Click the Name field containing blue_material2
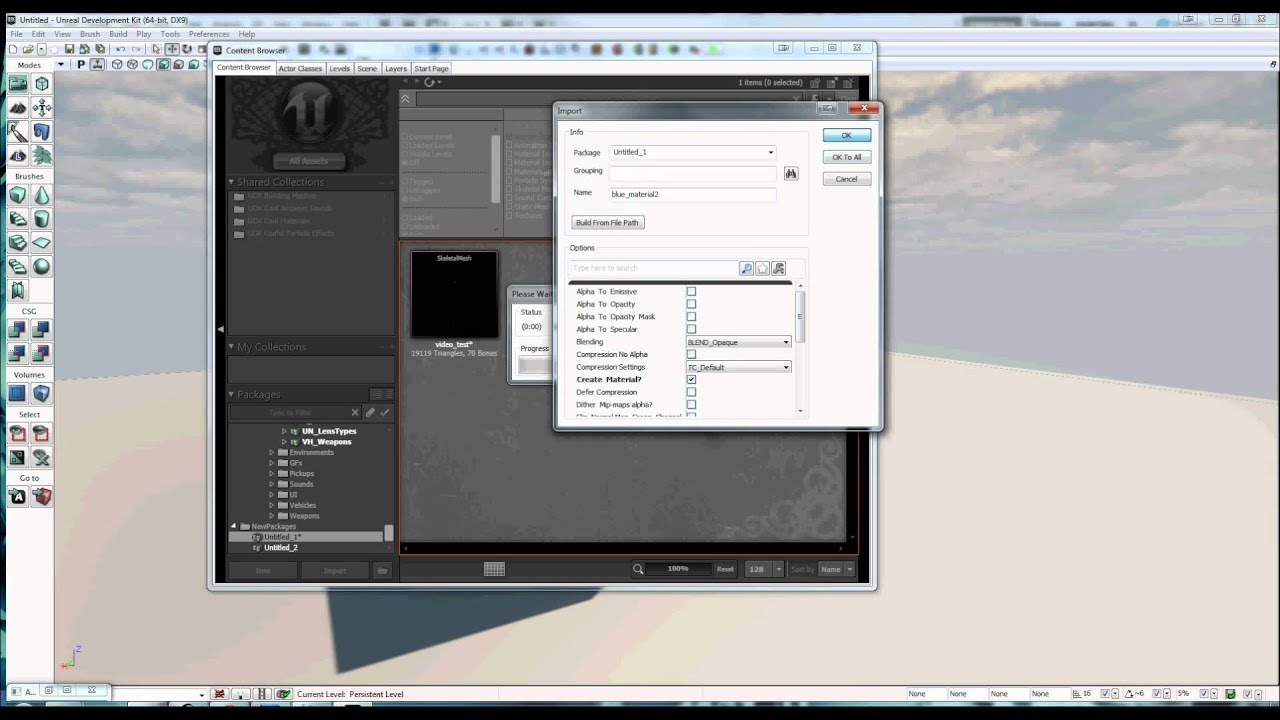1280x720 pixels. [692, 194]
